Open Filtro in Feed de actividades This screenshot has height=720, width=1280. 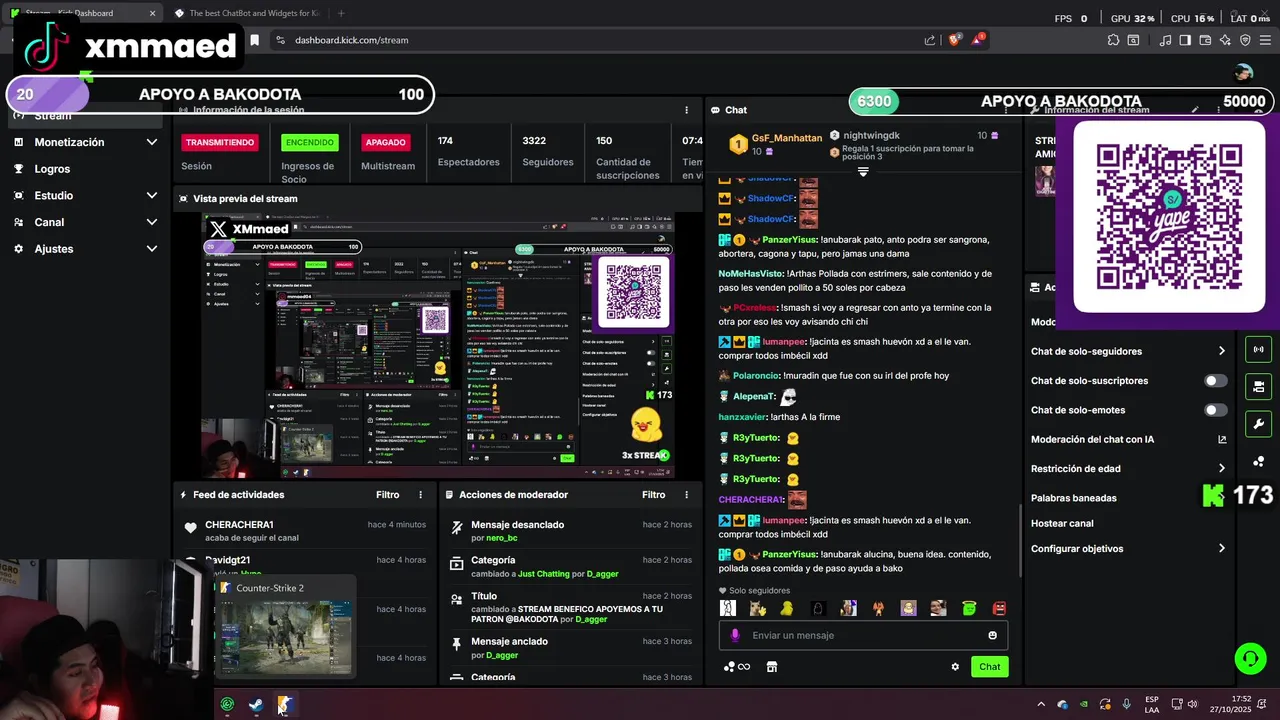pyautogui.click(x=387, y=495)
